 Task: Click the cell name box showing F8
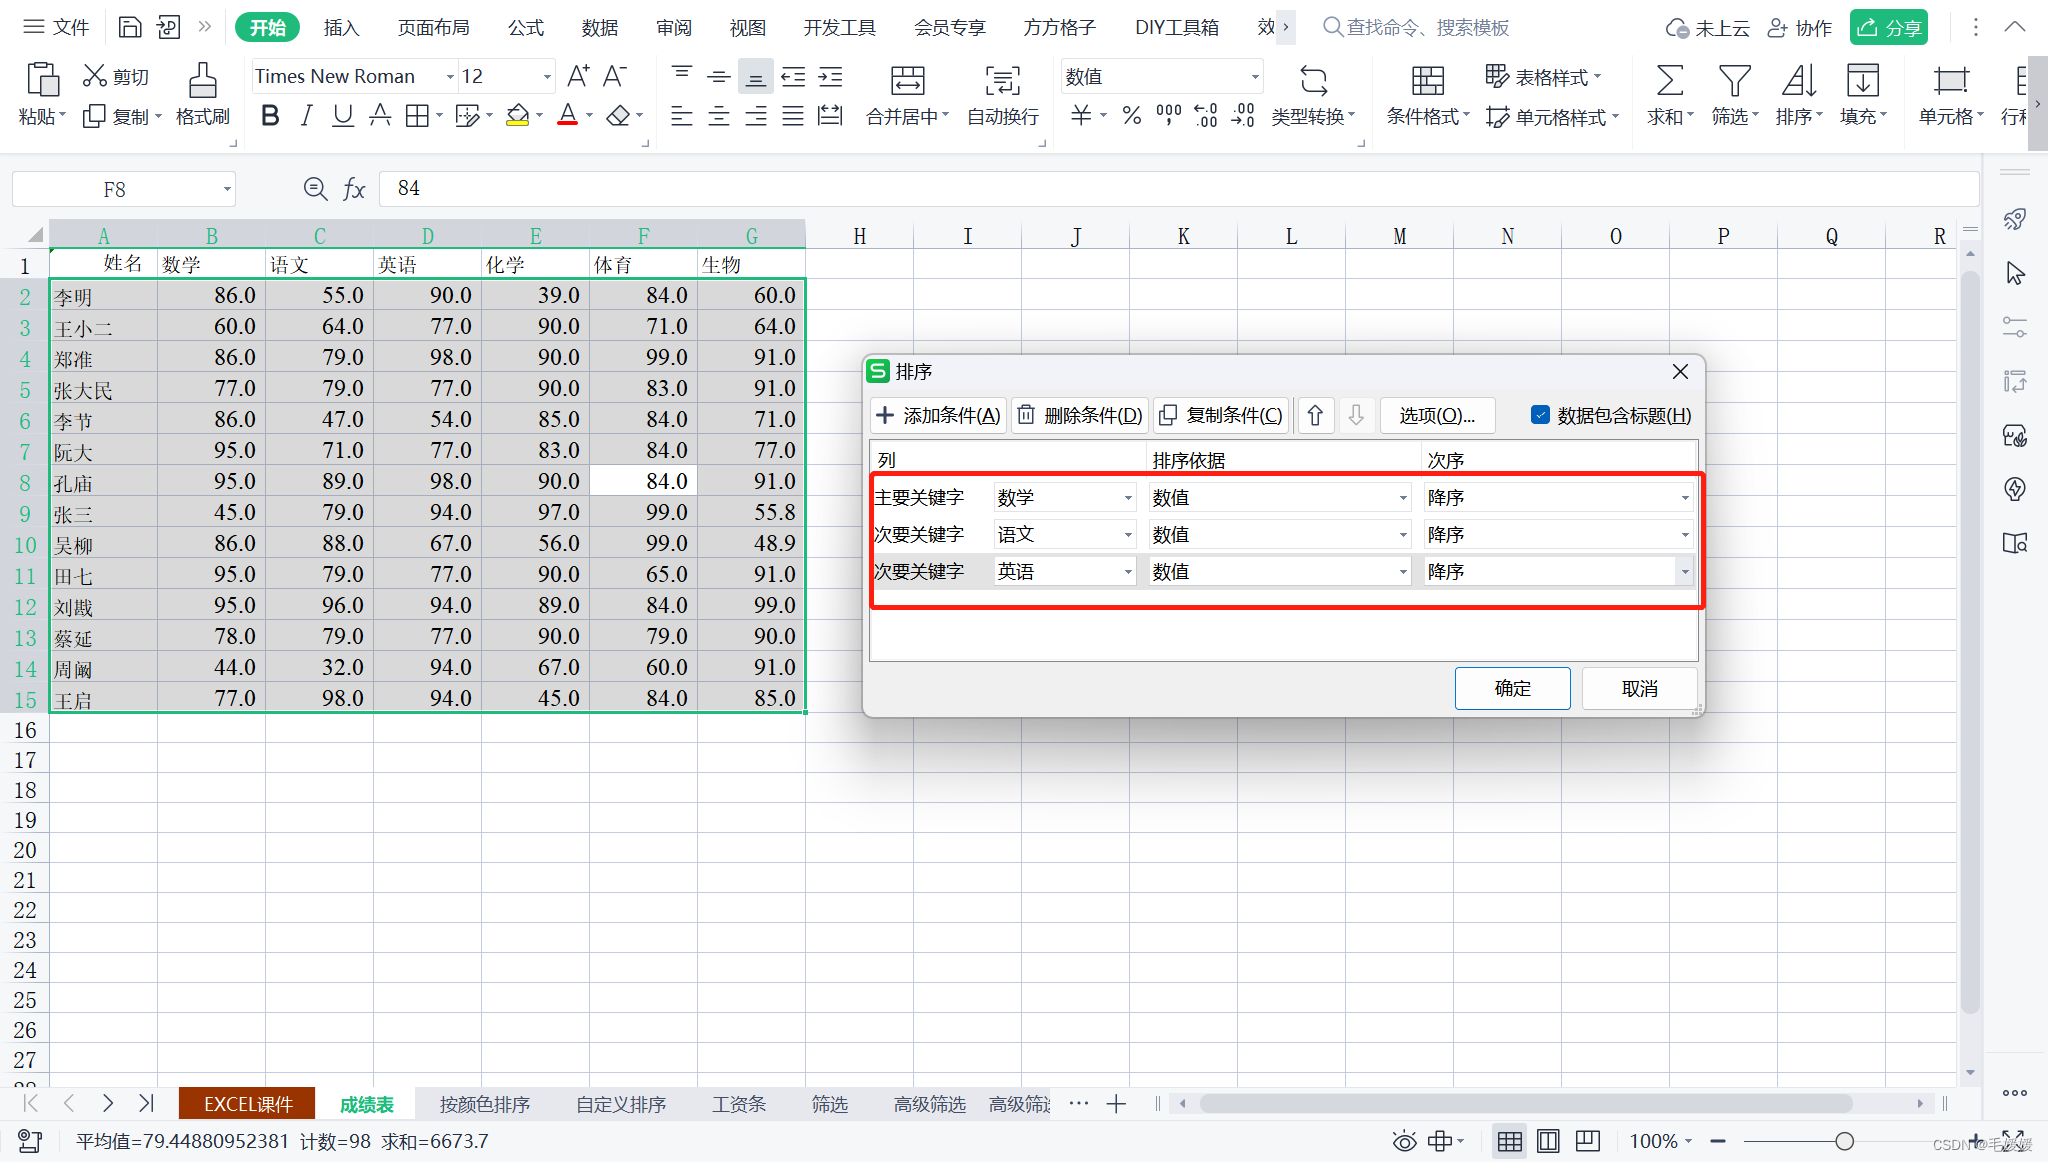coord(114,189)
